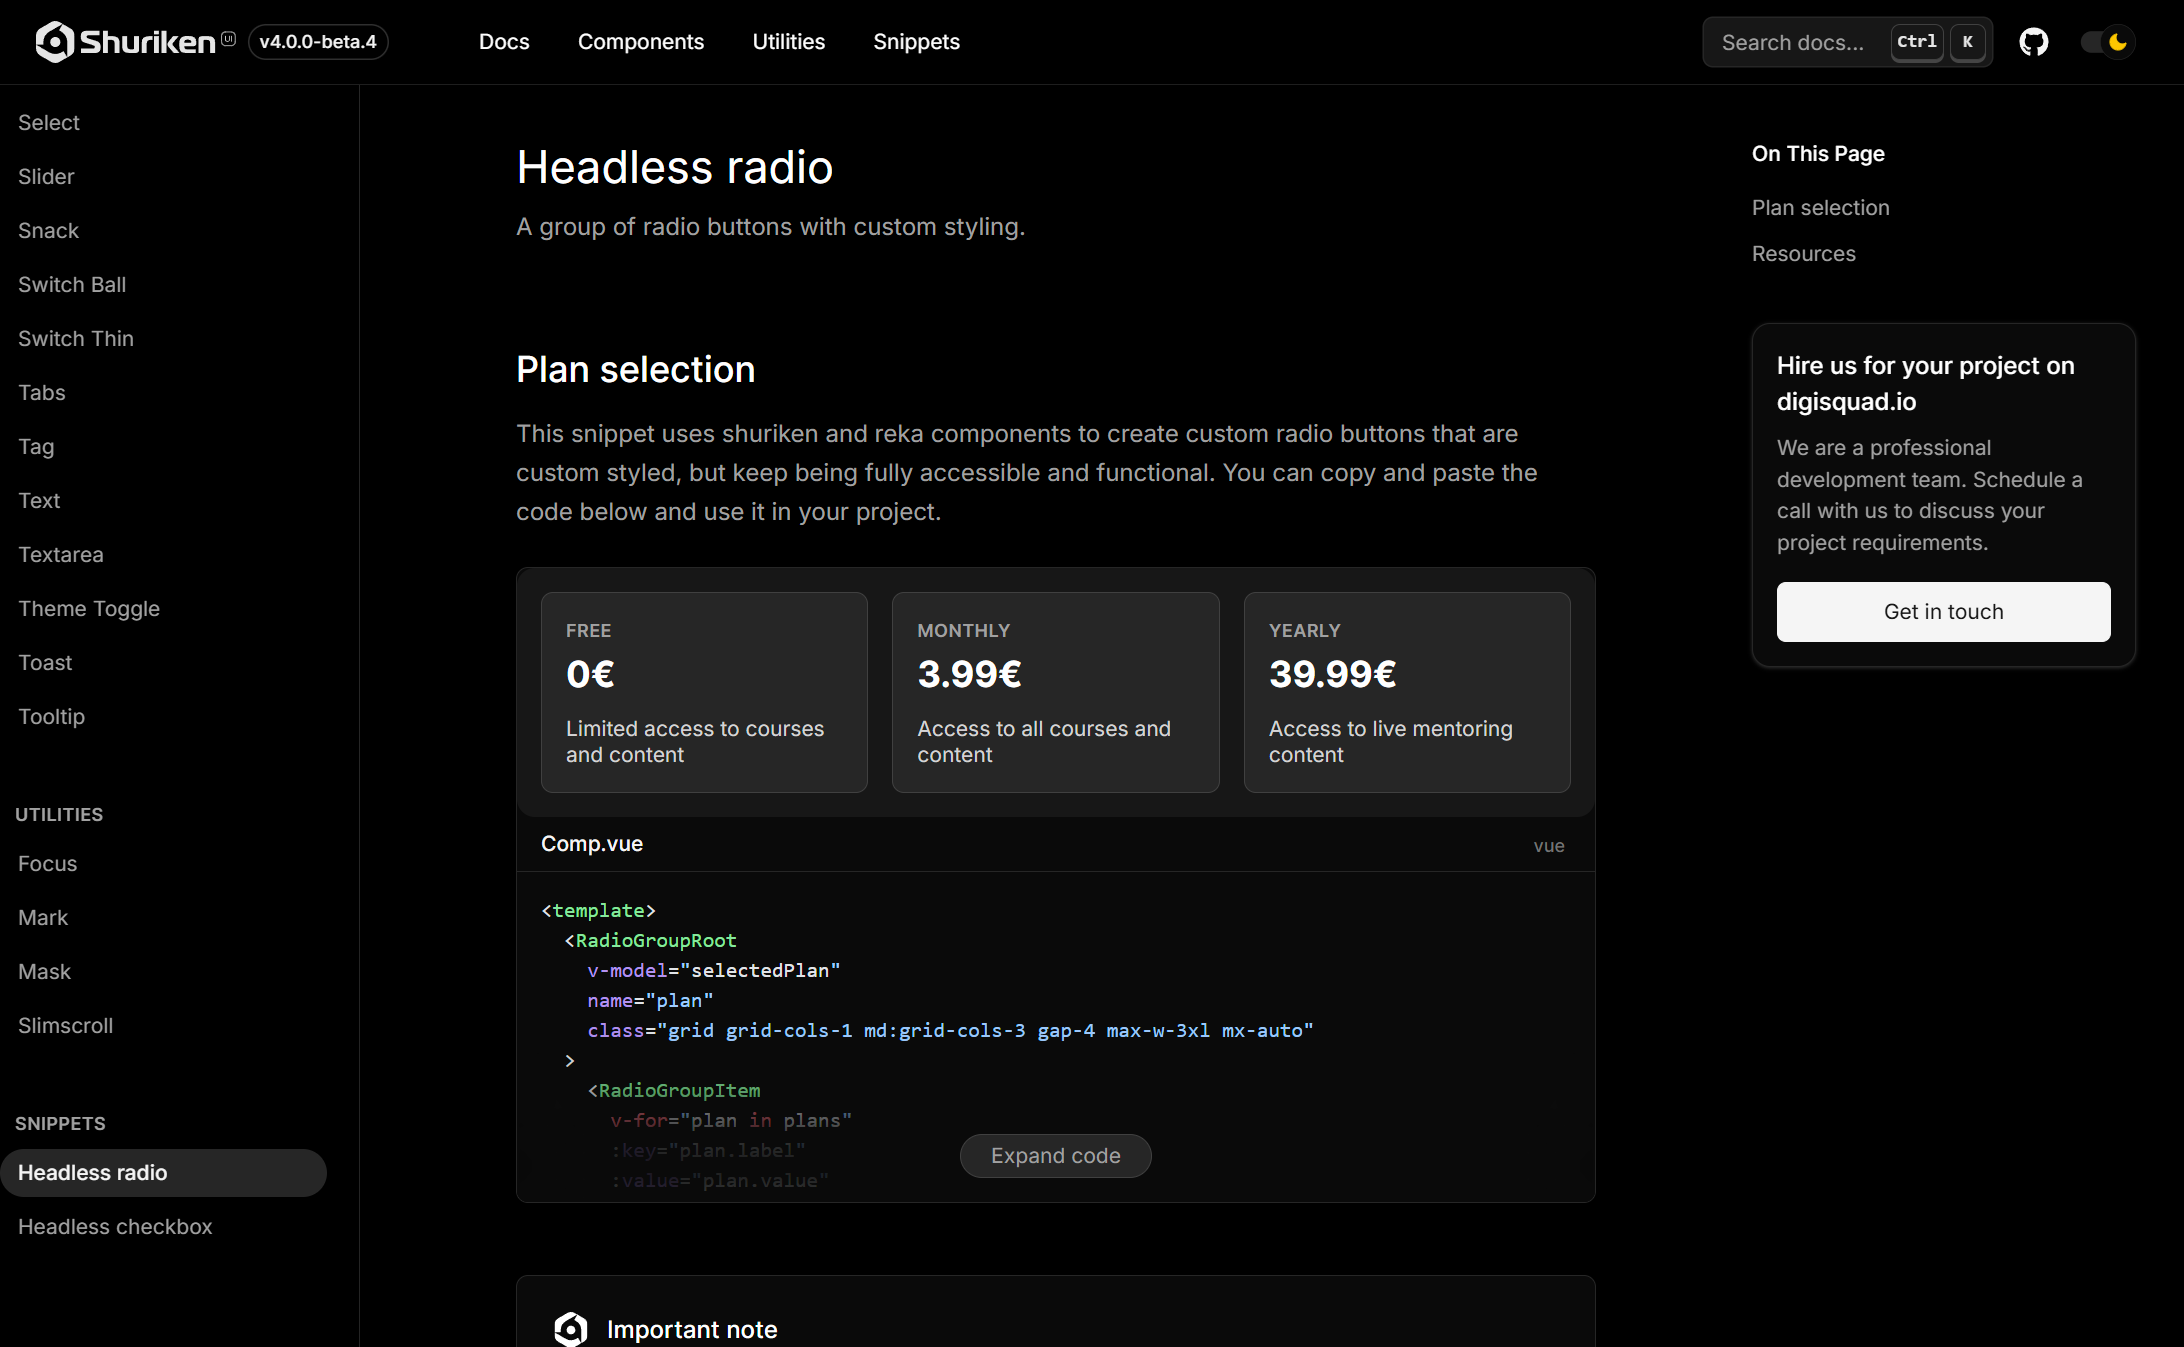Screen dimensions: 2184x1347
Task: Select the Free 0€ plan radio card
Action: tap(704, 692)
